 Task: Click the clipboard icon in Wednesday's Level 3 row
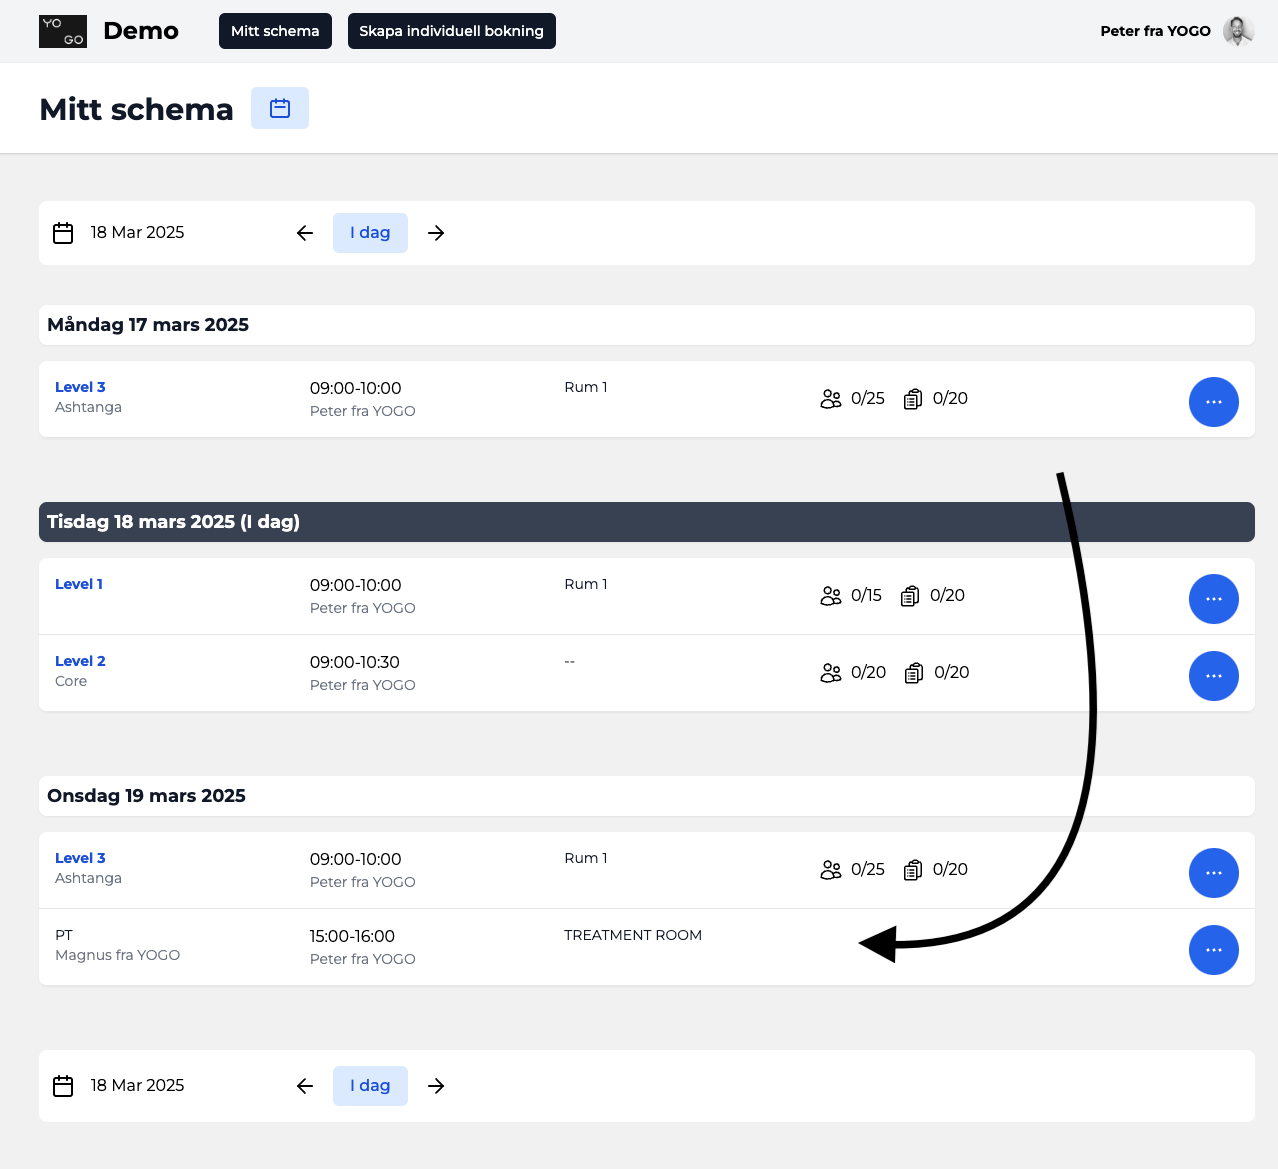tap(913, 870)
